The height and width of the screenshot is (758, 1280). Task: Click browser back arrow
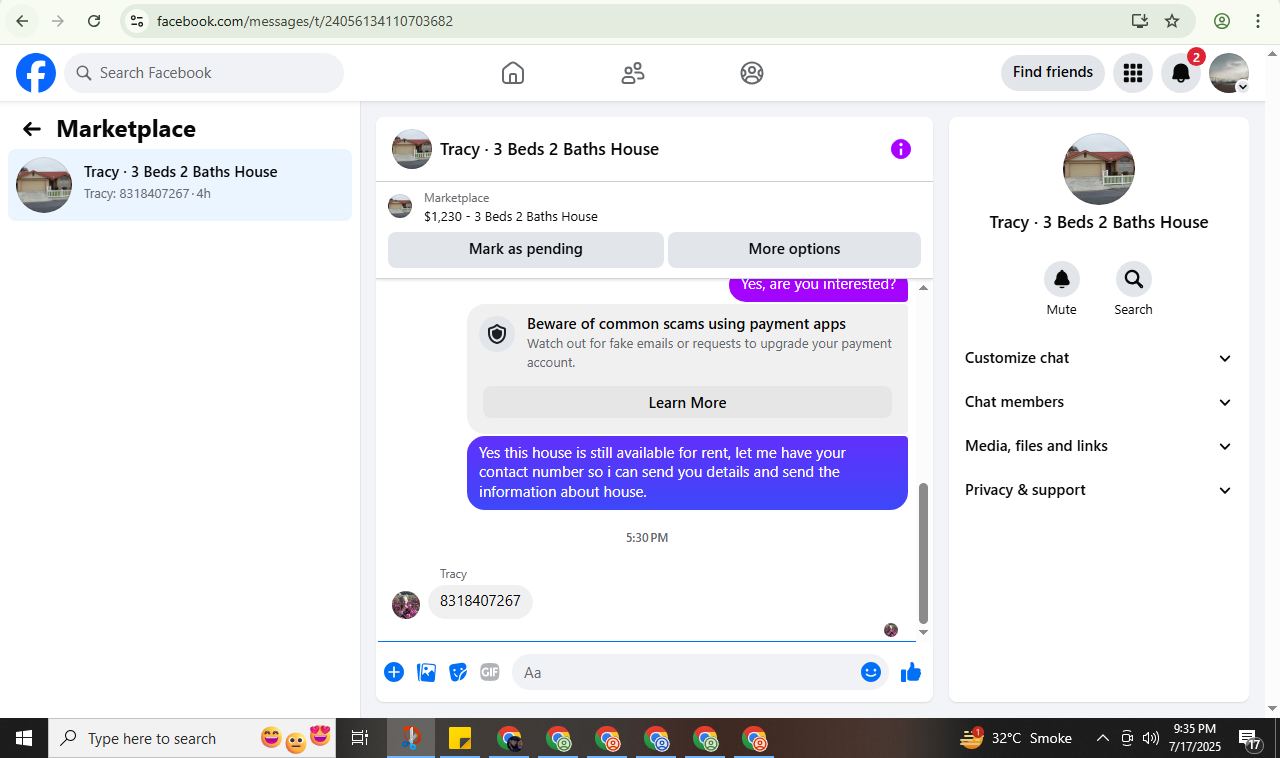[x=22, y=21]
